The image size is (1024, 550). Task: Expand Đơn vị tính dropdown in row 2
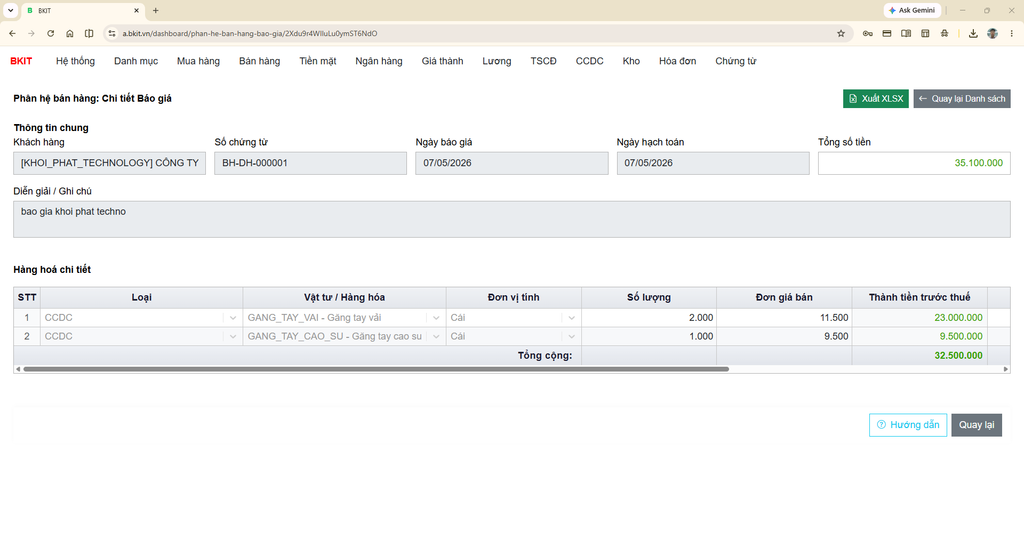pos(571,336)
